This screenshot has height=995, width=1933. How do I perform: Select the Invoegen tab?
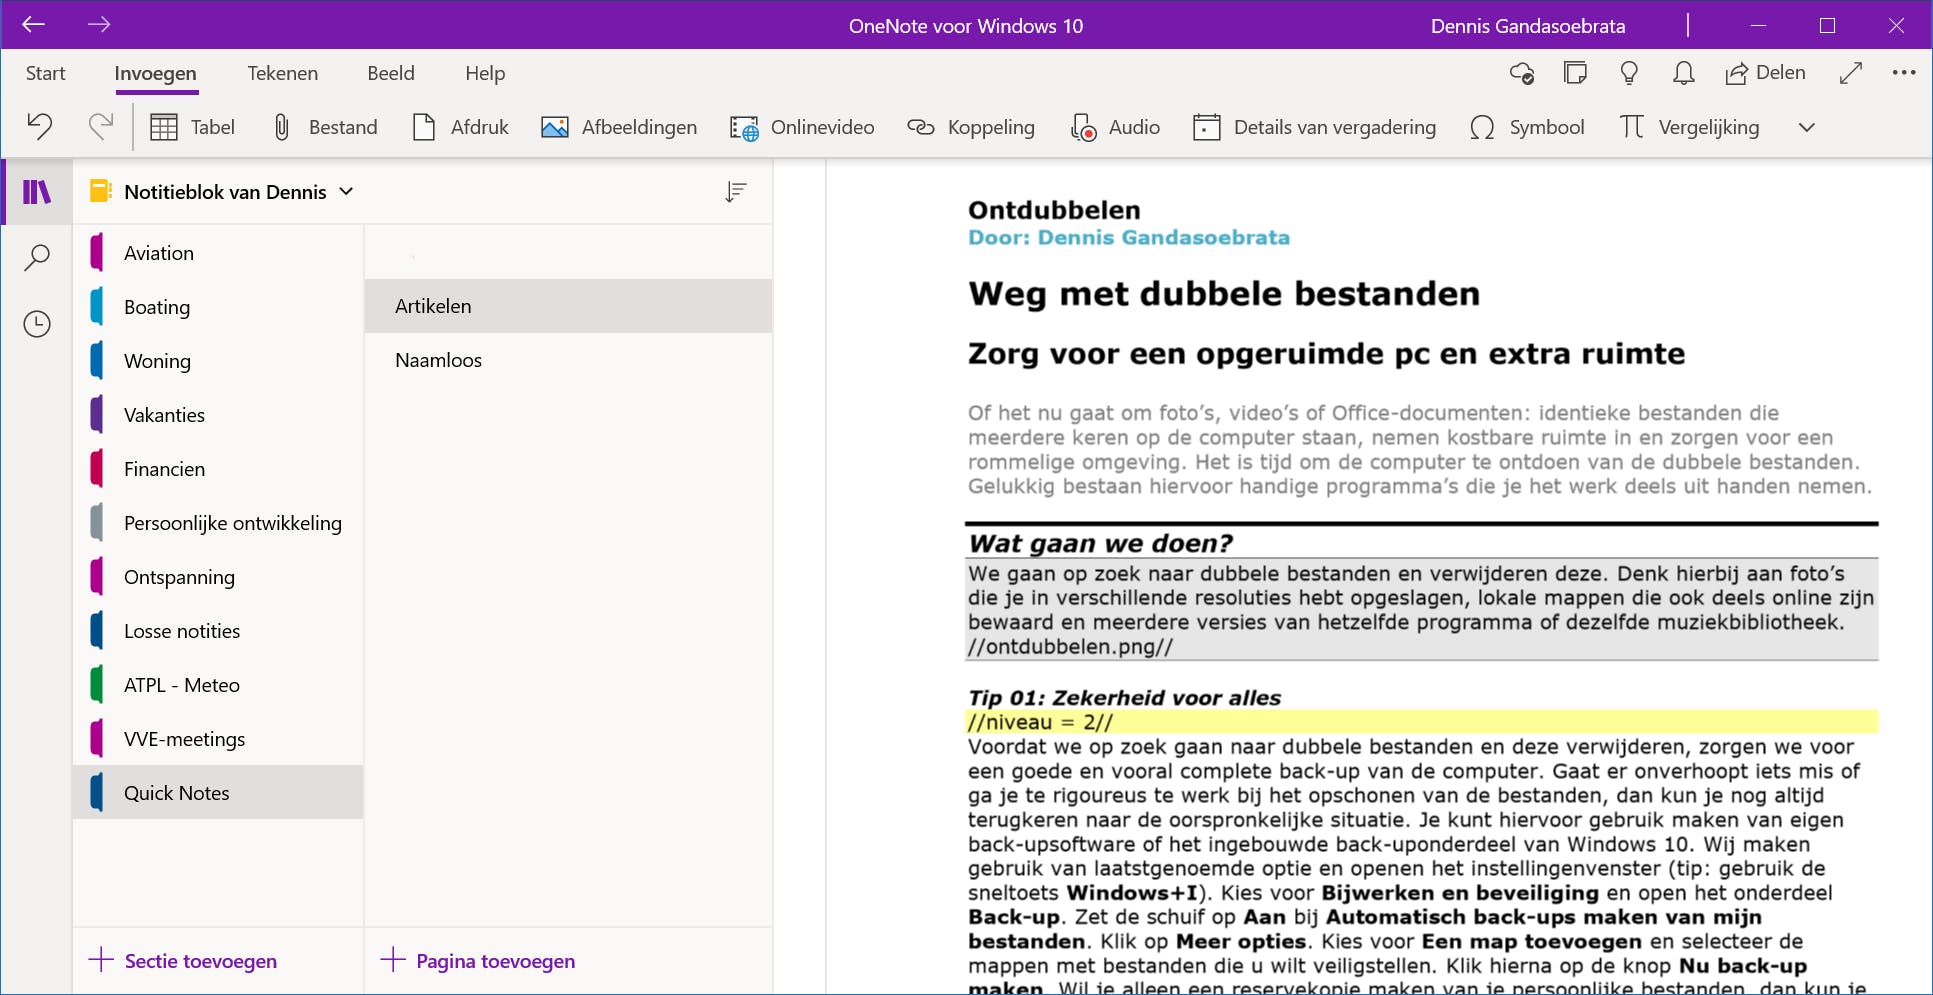(x=155, y=73)
